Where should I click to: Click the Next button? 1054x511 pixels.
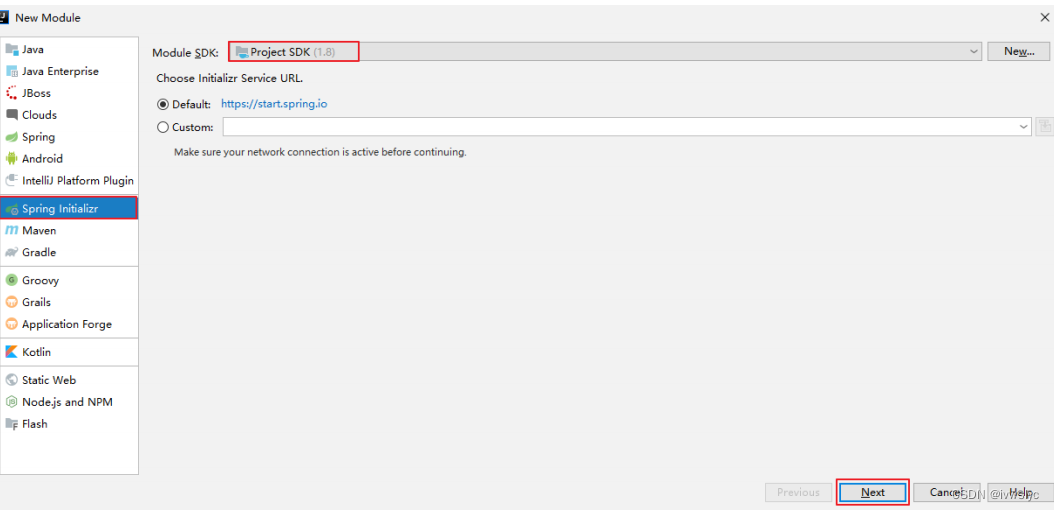pos(873,492)
